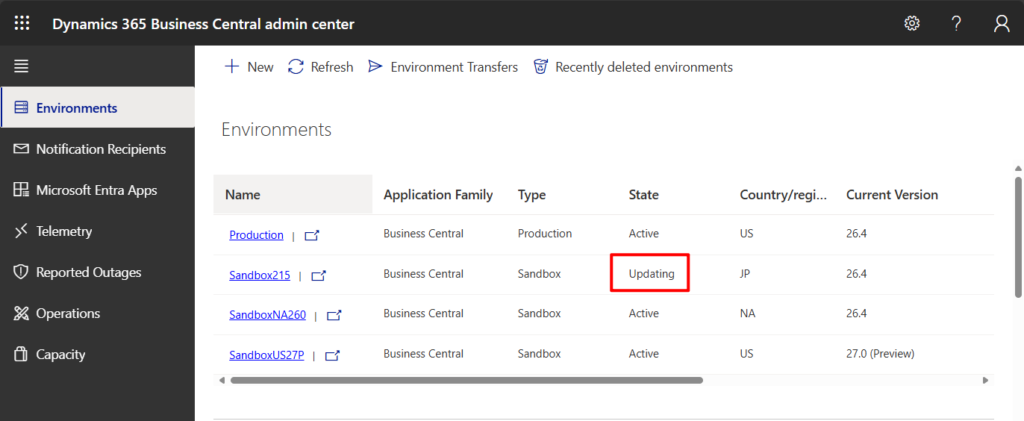View Reported Outages page
The image size is (1024, 421).
88,272
